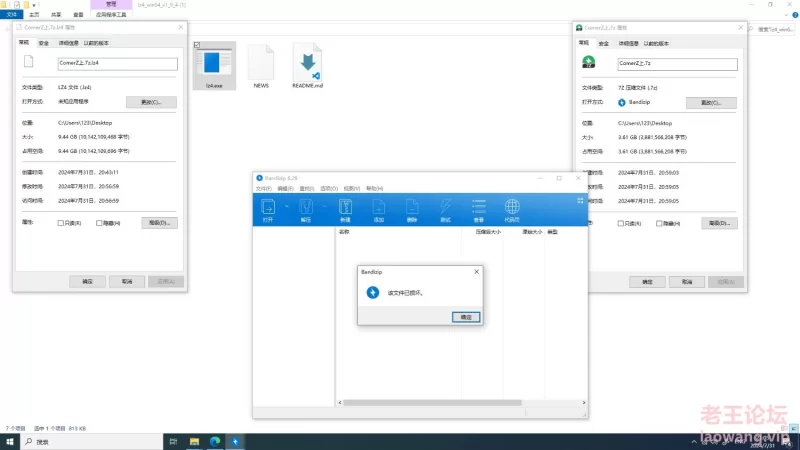Toggle 隐藏 checkbox in the lz4 properties window
The width and height of the screenshot is (800, 450).
coord(99,223)
